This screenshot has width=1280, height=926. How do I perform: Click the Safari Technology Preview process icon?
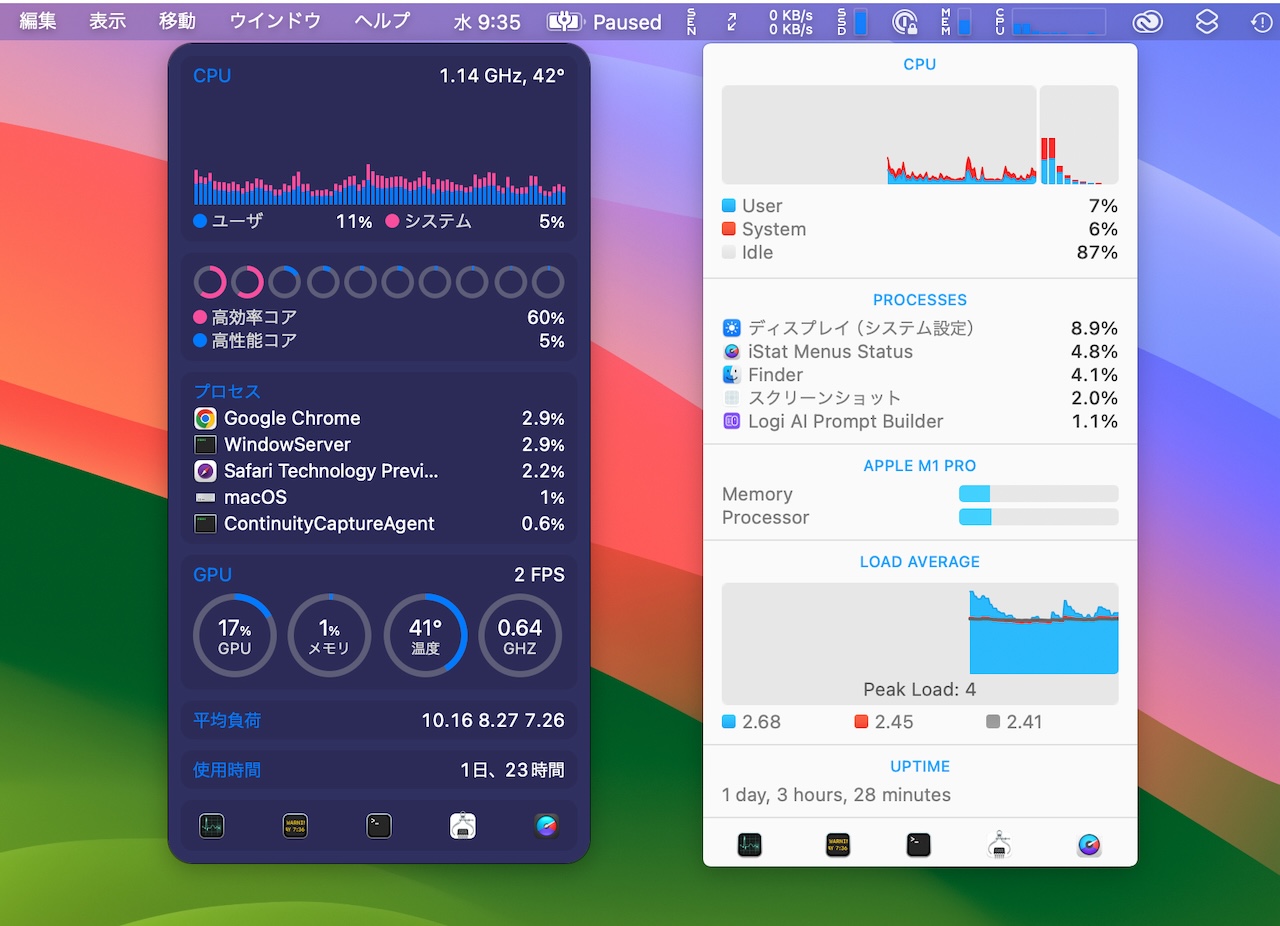tap(205, 471)
